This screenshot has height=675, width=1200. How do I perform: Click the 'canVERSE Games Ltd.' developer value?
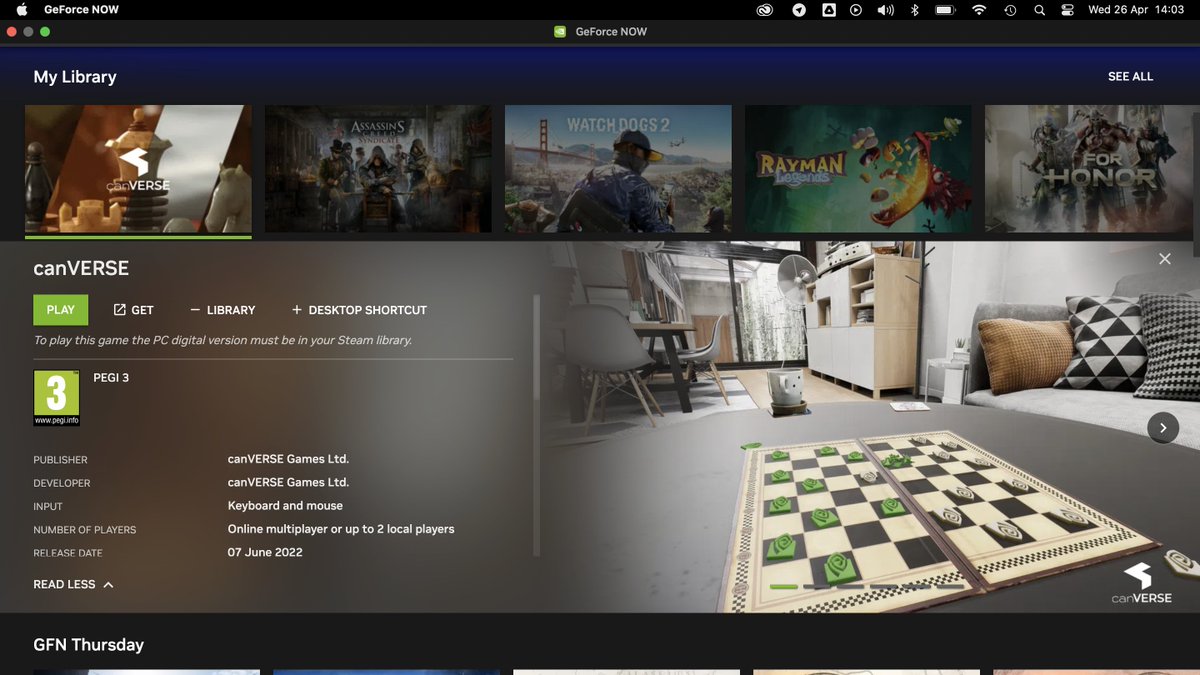tap(288, 482)
